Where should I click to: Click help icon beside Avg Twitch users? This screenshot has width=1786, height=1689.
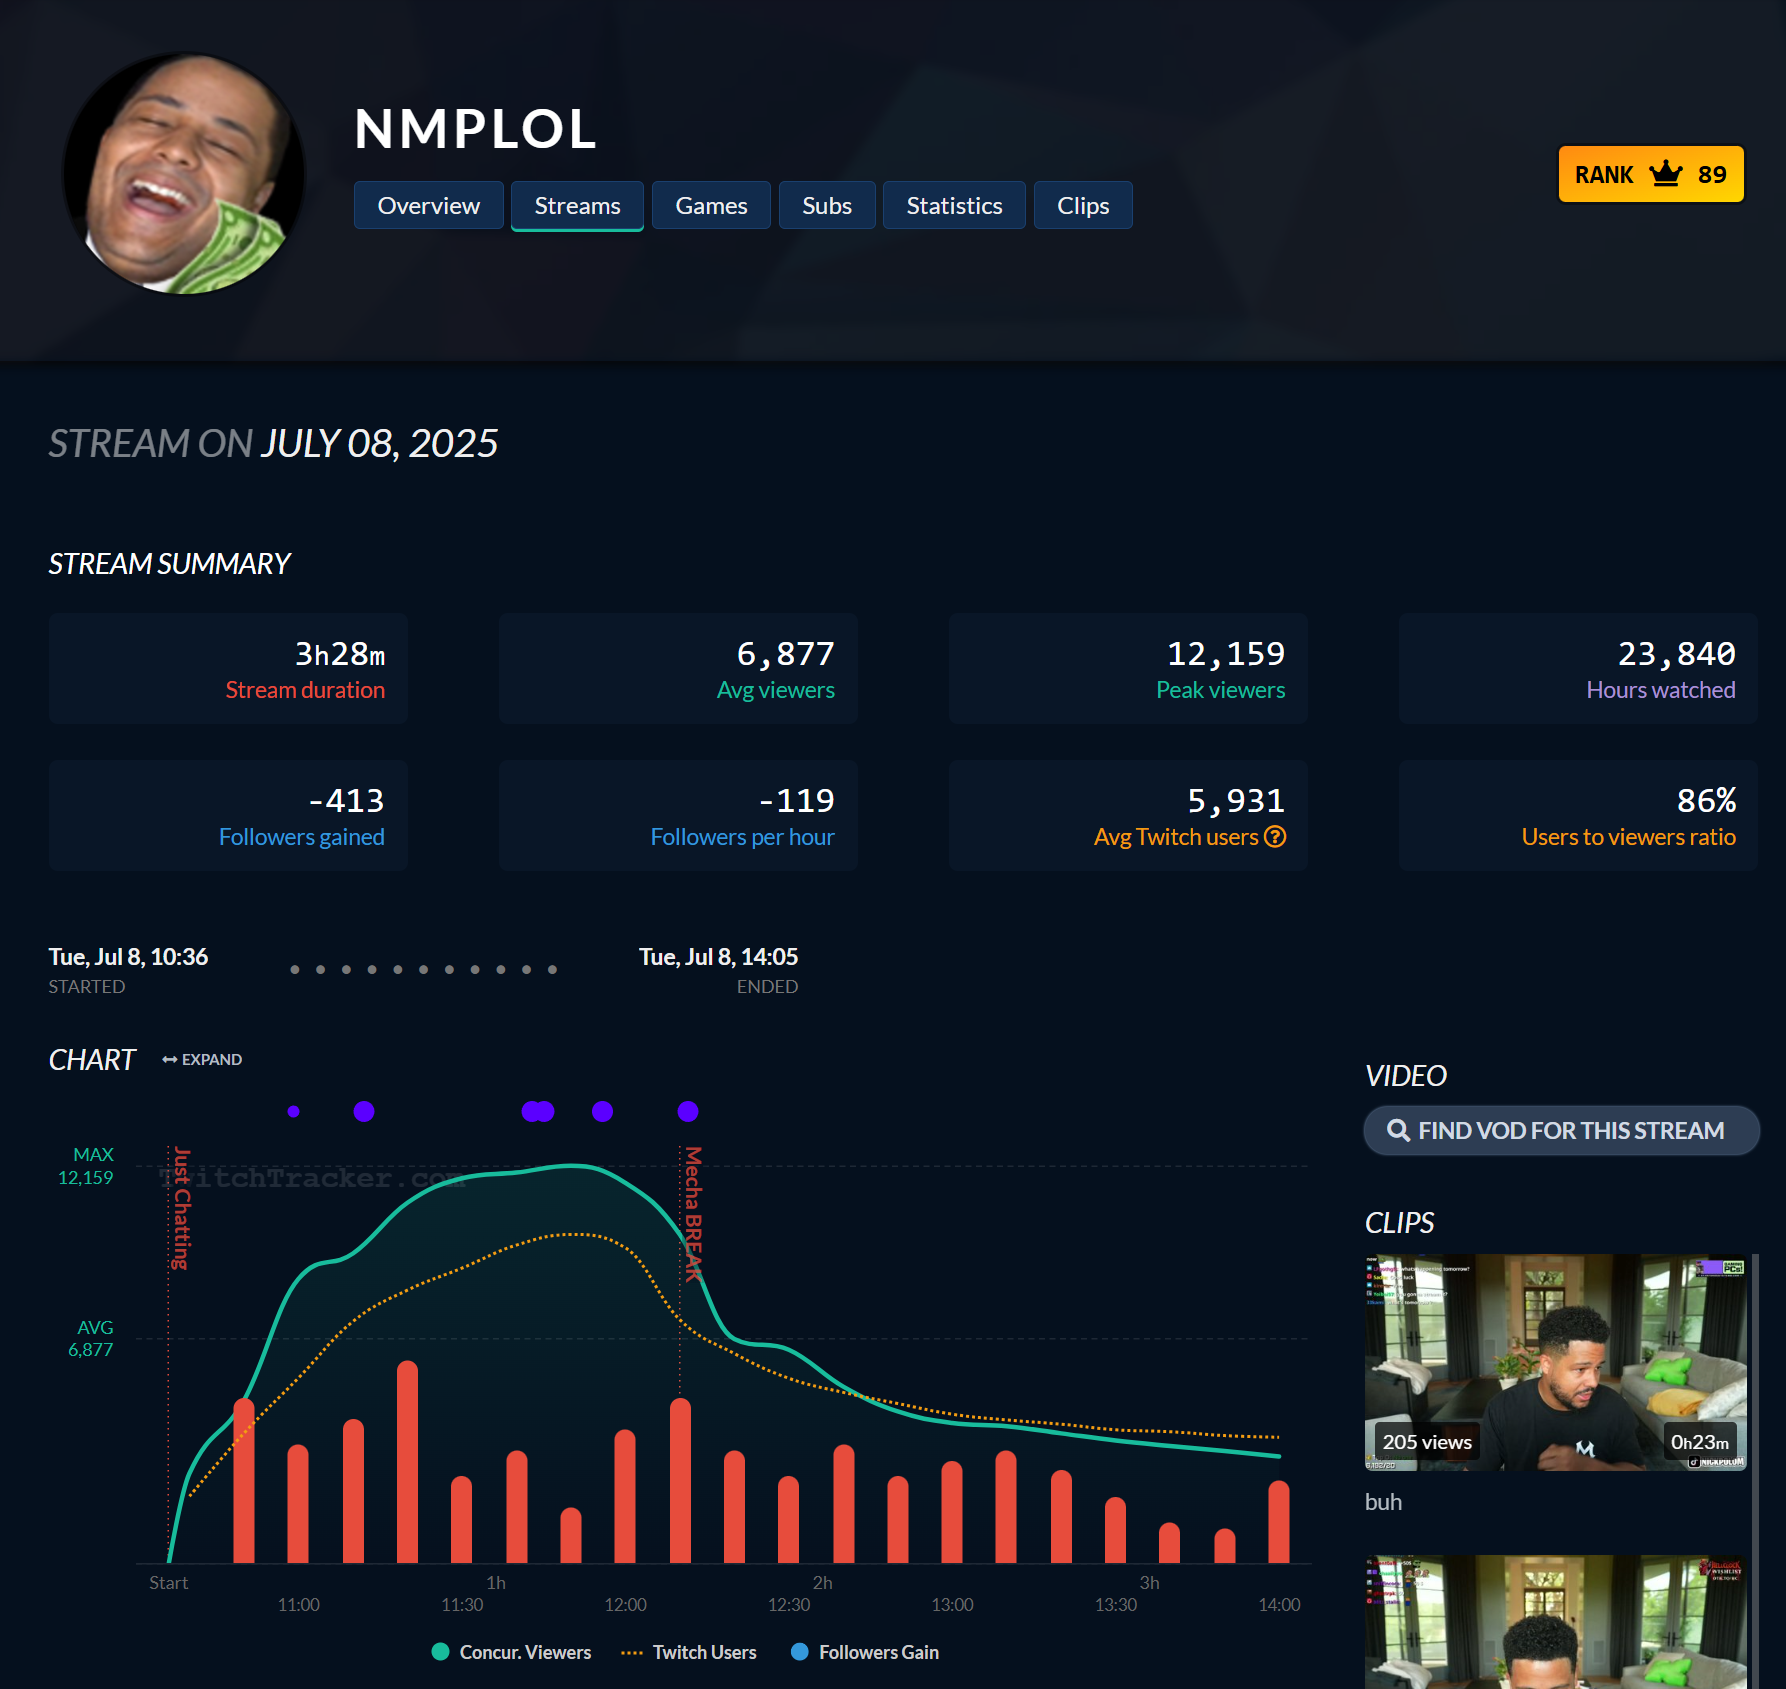[1275, 836]
